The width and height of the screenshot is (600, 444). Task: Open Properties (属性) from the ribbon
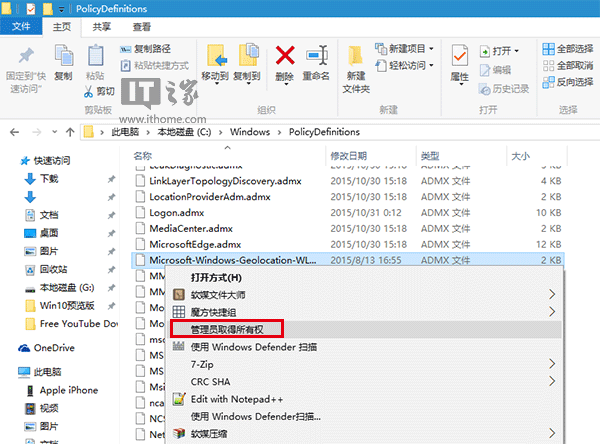tap(460, 60)
